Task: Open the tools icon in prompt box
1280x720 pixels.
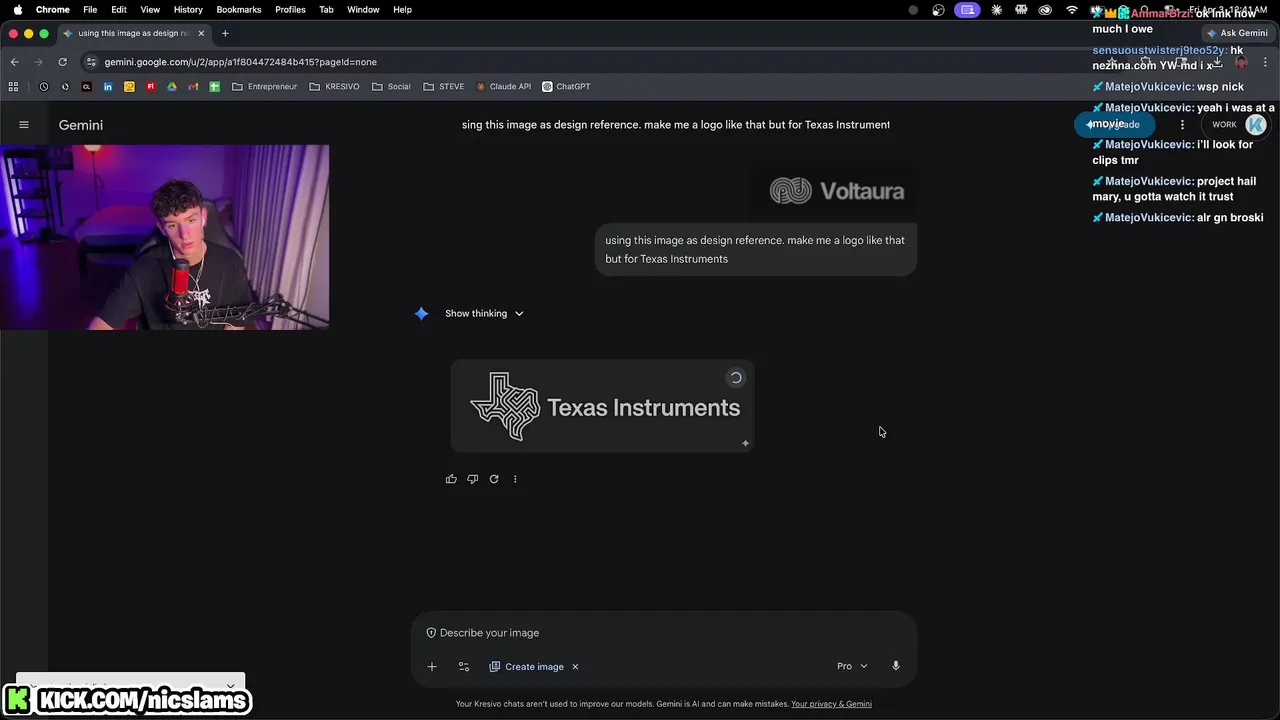Action: 464,666
